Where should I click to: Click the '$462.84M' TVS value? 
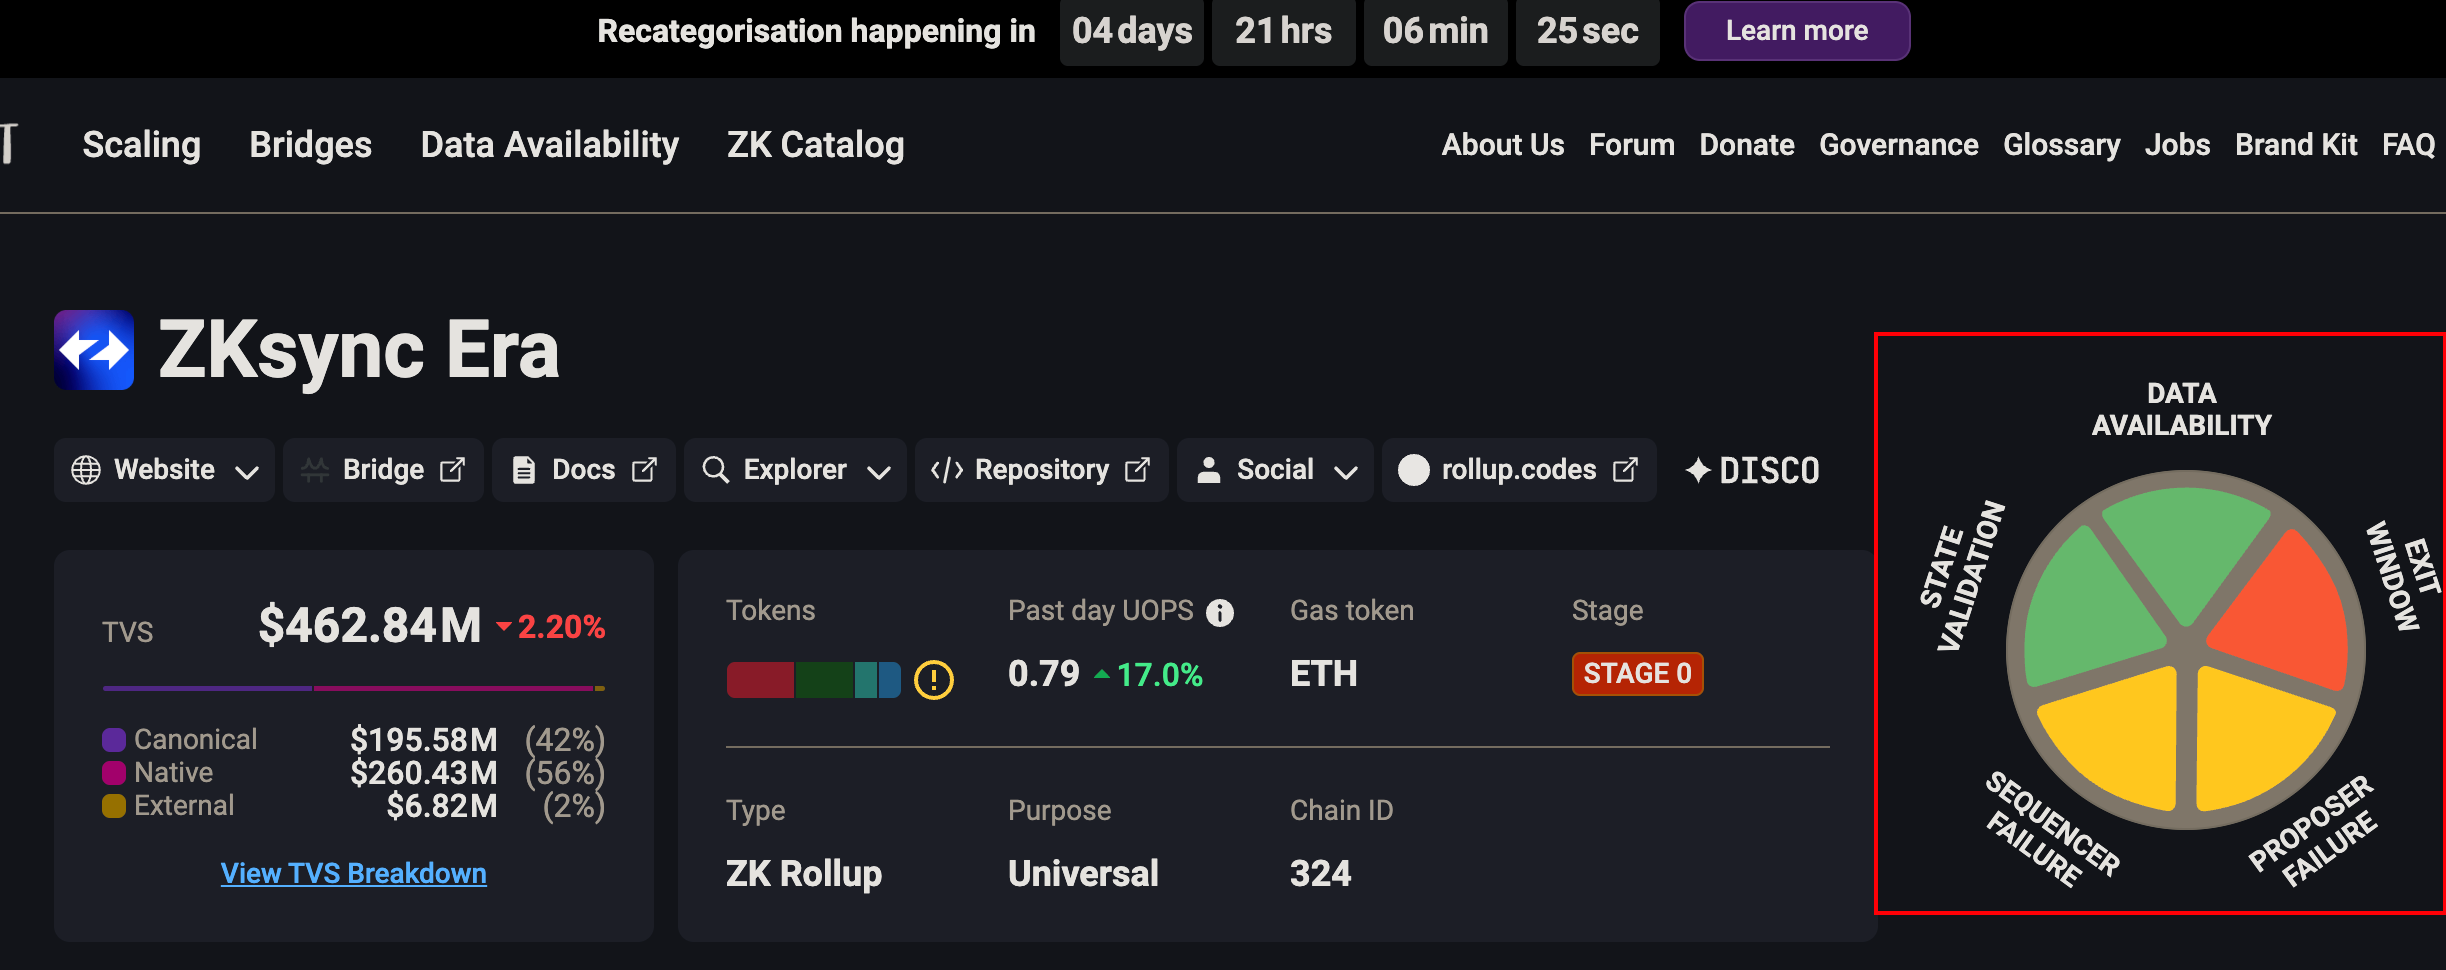pyautogui.click(x=370, y=626)
